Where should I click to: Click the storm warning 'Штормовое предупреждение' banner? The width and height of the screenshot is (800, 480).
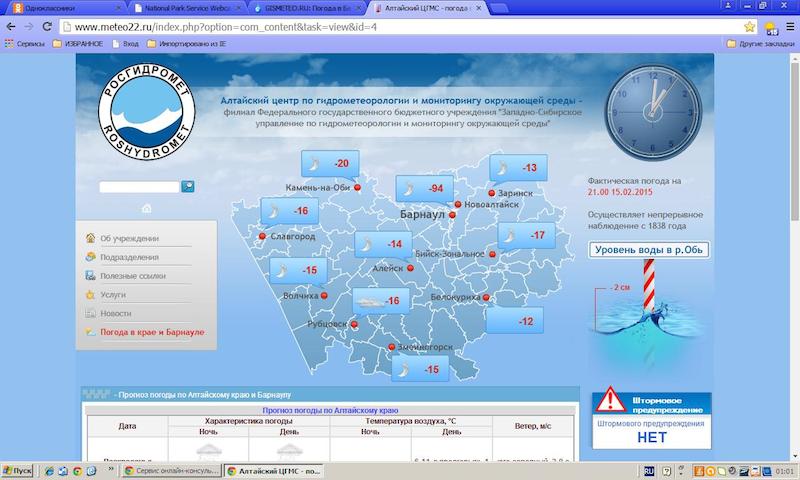click(649, 403)
